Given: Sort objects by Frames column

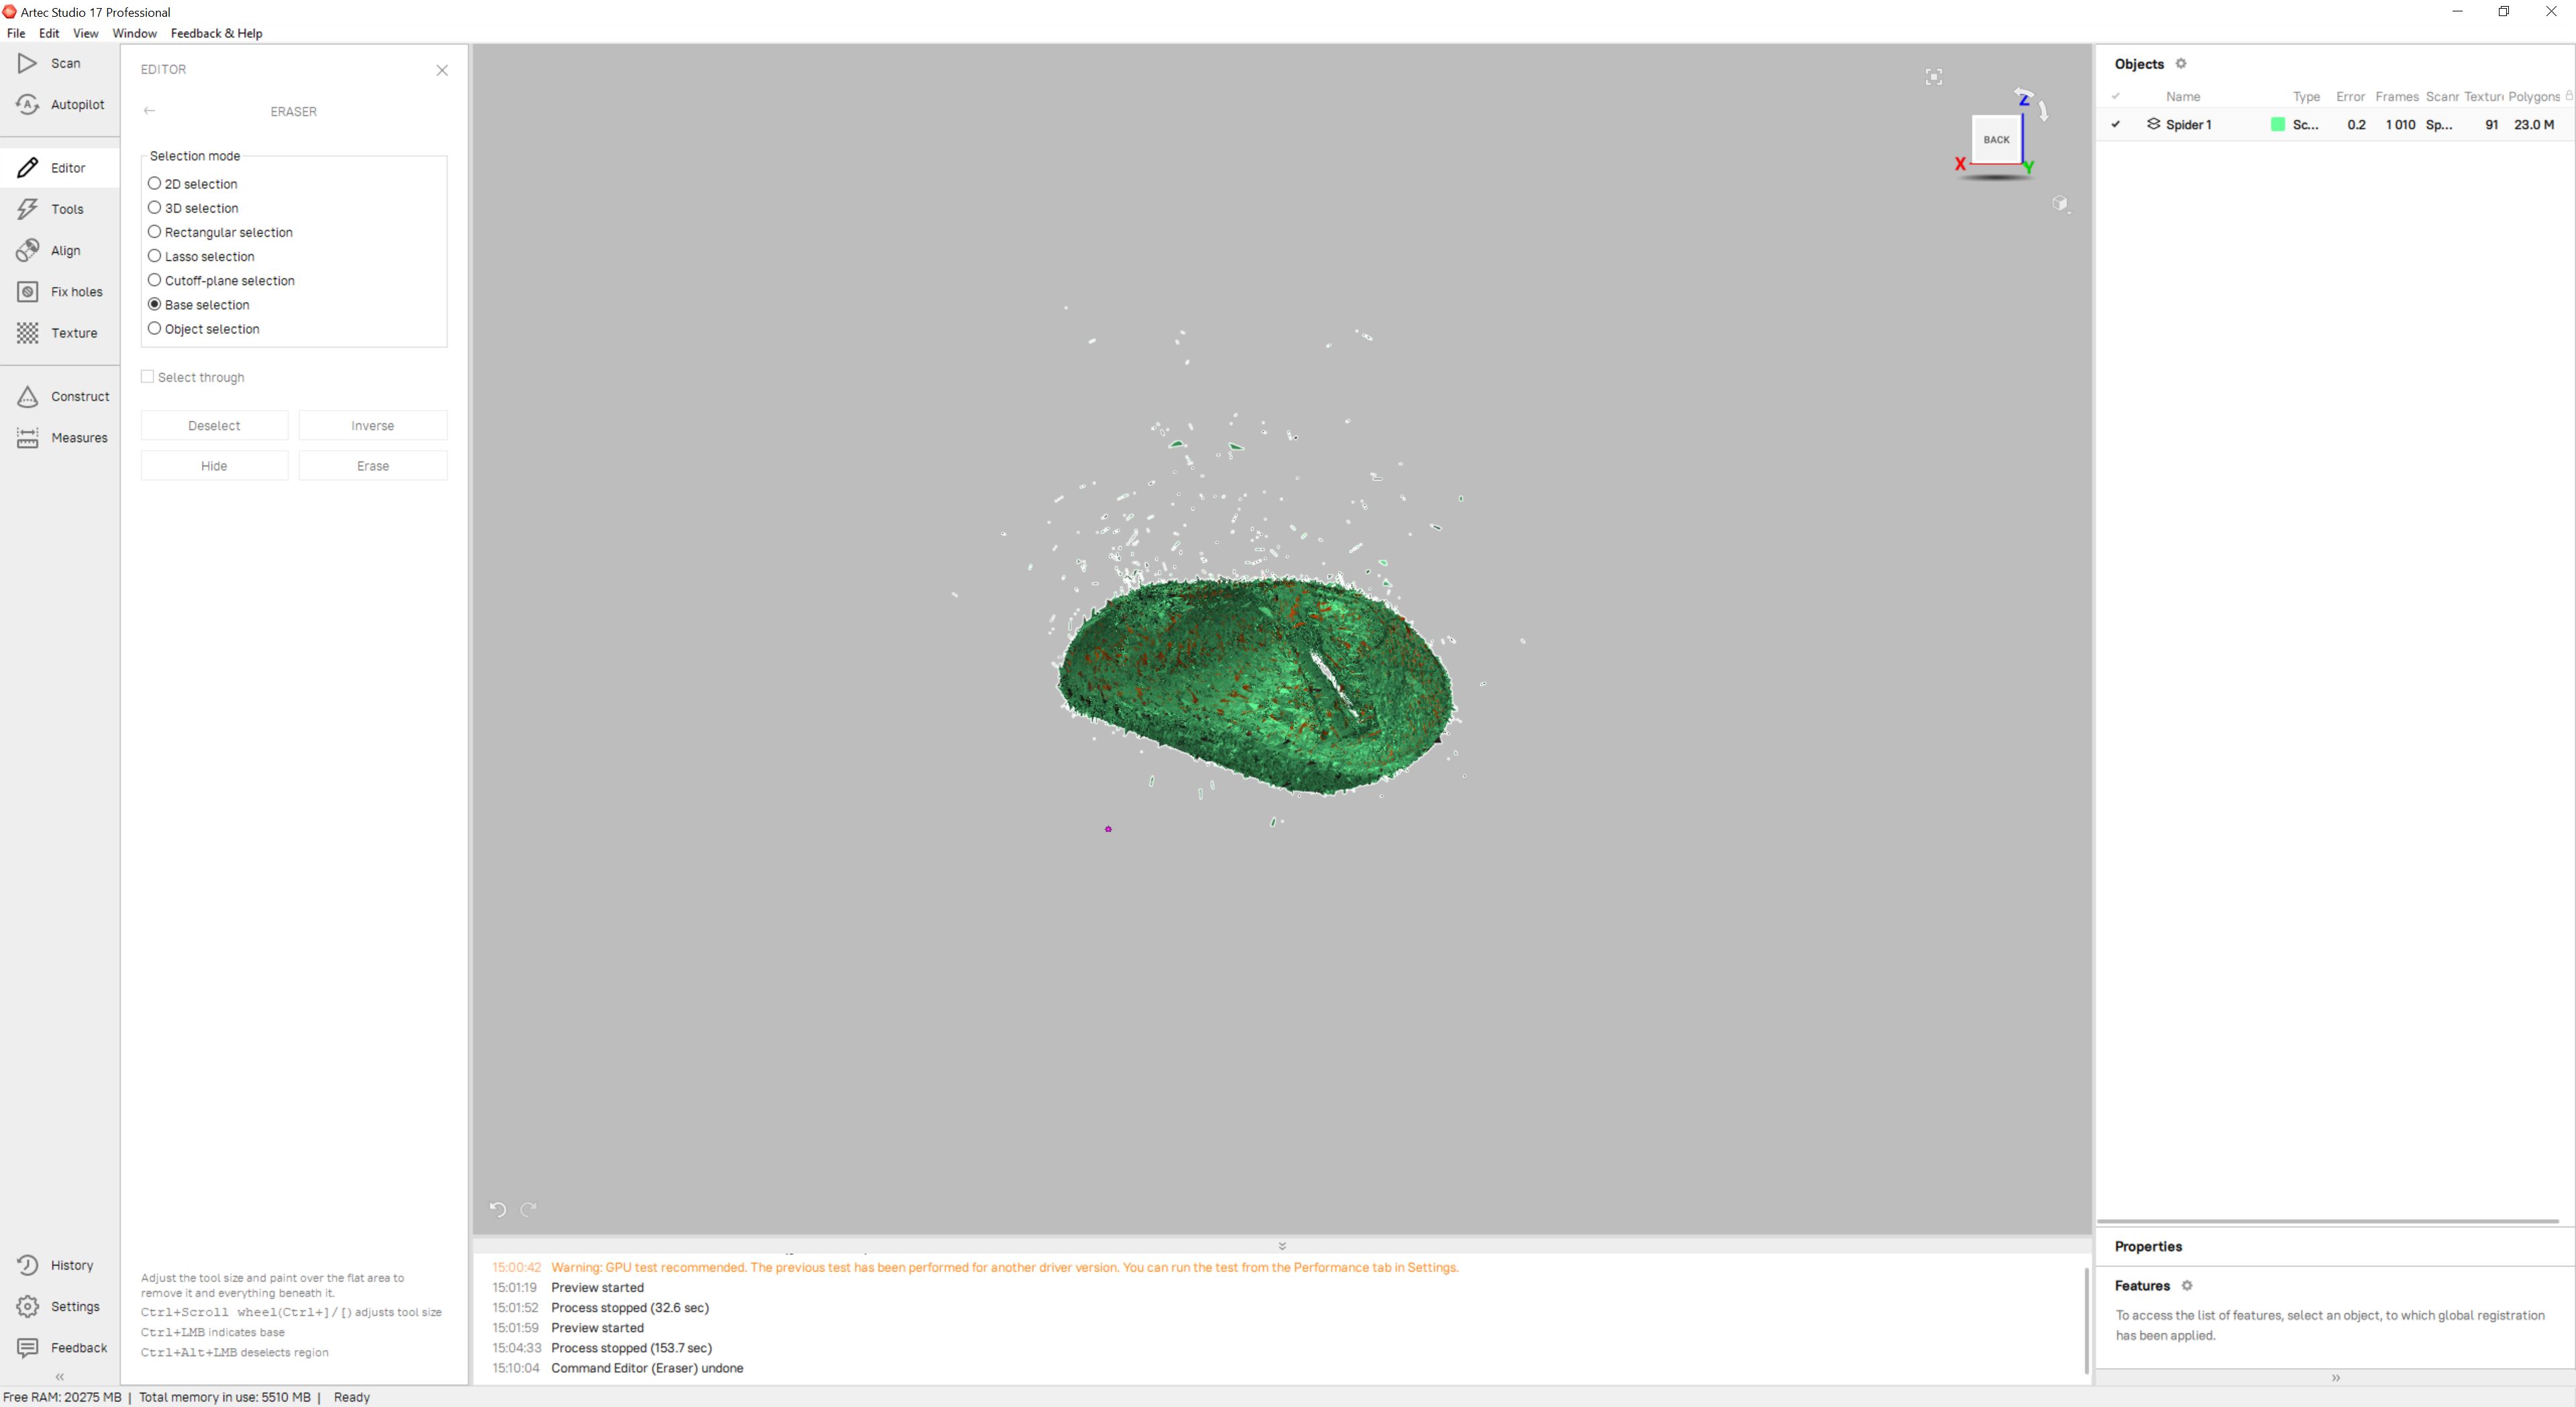Looking at the screenshot, I should coord(2396,97).
